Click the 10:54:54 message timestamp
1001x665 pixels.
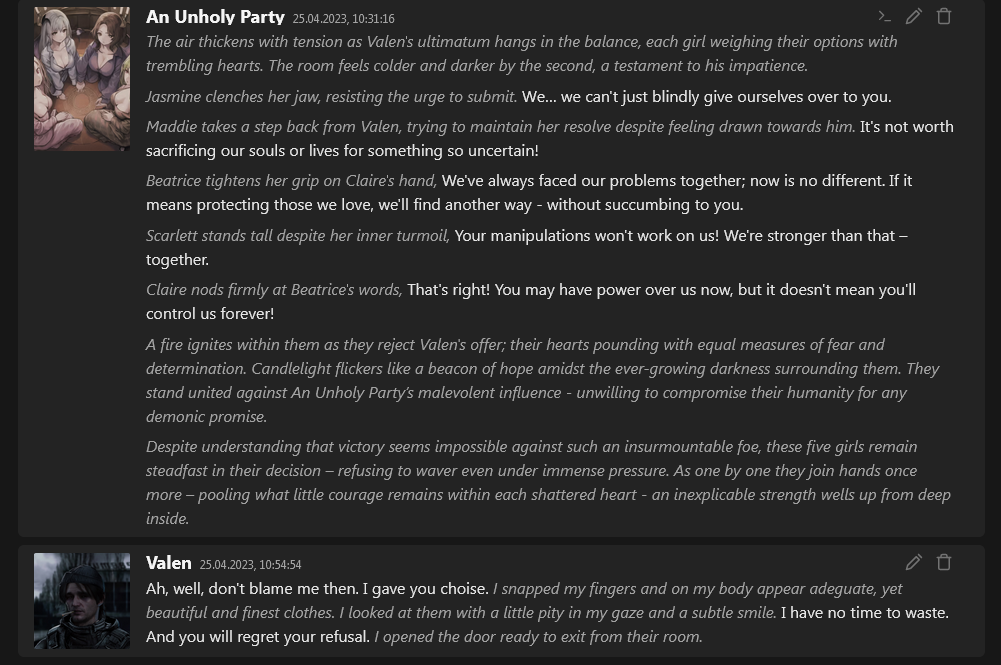pyautogui.click(x=250, y=565)
